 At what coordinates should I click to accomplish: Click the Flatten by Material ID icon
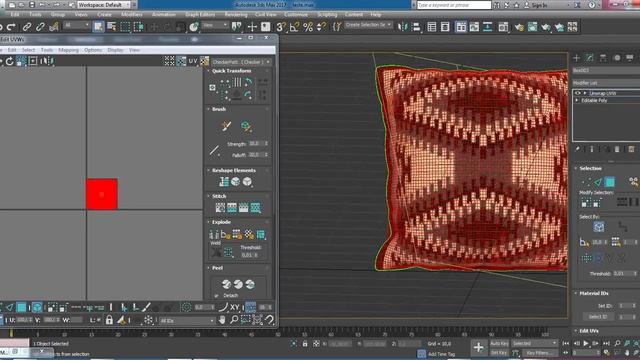coord(249,234)
